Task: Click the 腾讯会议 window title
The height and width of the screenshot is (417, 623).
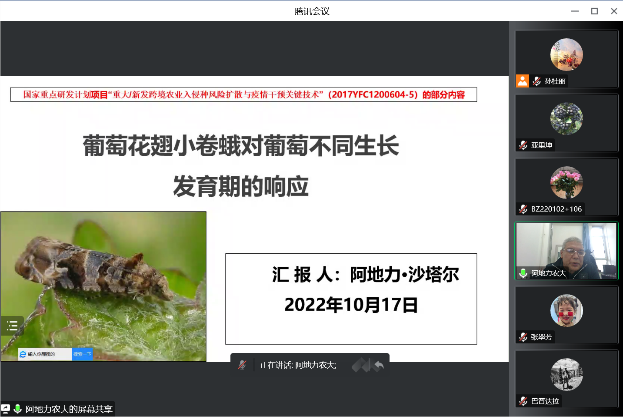Action: (311, 10)
